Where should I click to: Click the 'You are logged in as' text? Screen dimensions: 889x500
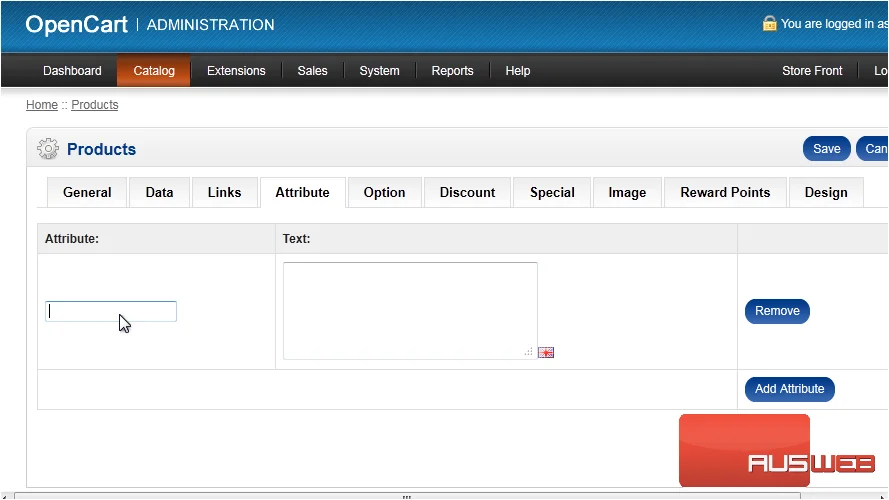[x=834, y=24]
